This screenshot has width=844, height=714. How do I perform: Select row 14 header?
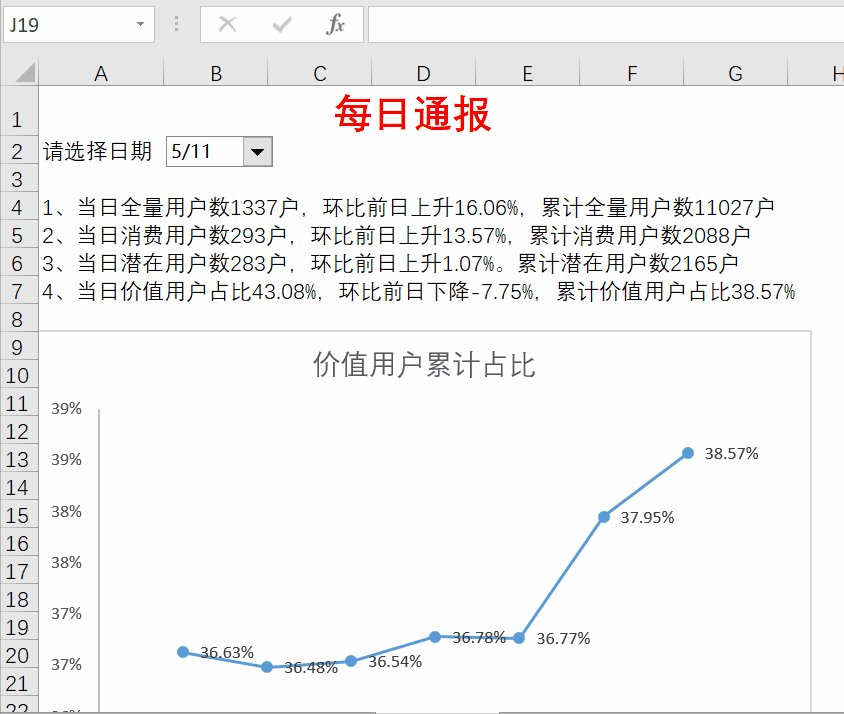click(19, 487)
